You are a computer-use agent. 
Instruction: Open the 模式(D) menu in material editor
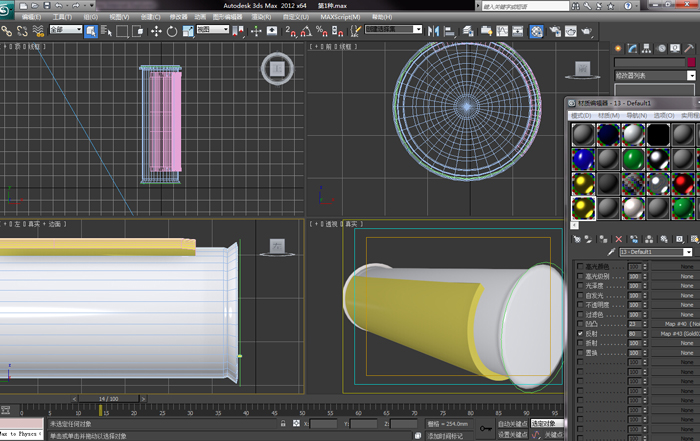(x=580, y=115)
